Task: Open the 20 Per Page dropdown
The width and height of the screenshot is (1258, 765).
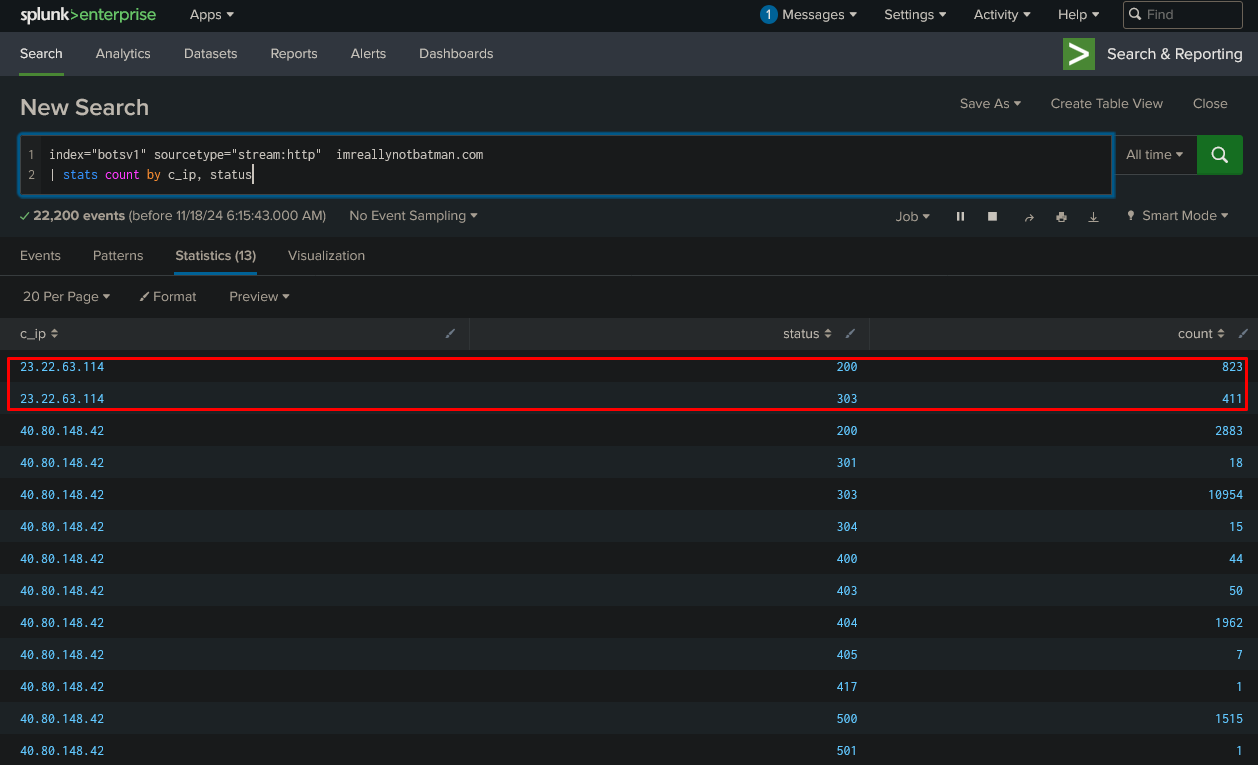Action: [x=66, y=296]
